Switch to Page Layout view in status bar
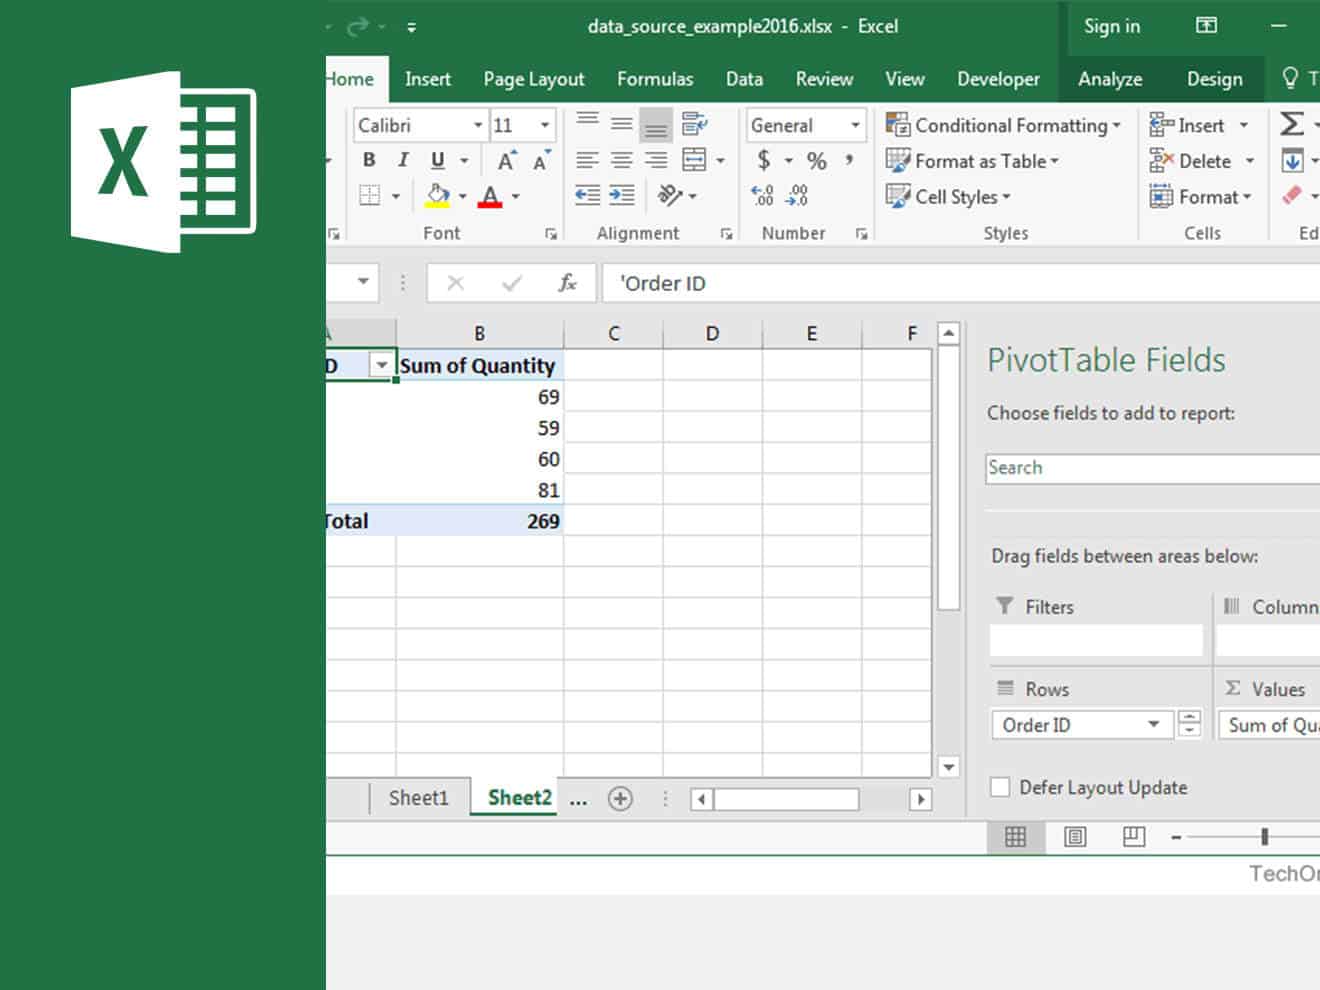1320x990 pixels. (x=1075, y=836)
